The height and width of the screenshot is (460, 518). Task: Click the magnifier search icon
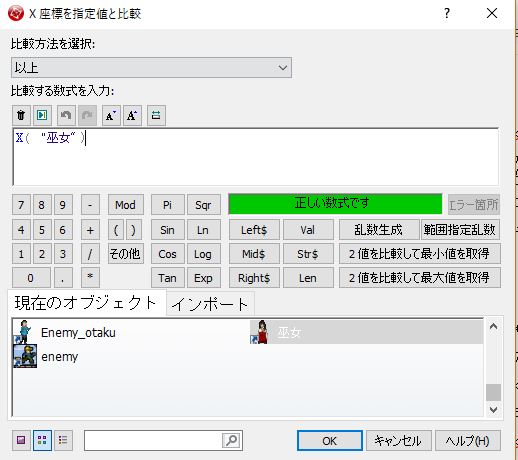coord(231,440)
